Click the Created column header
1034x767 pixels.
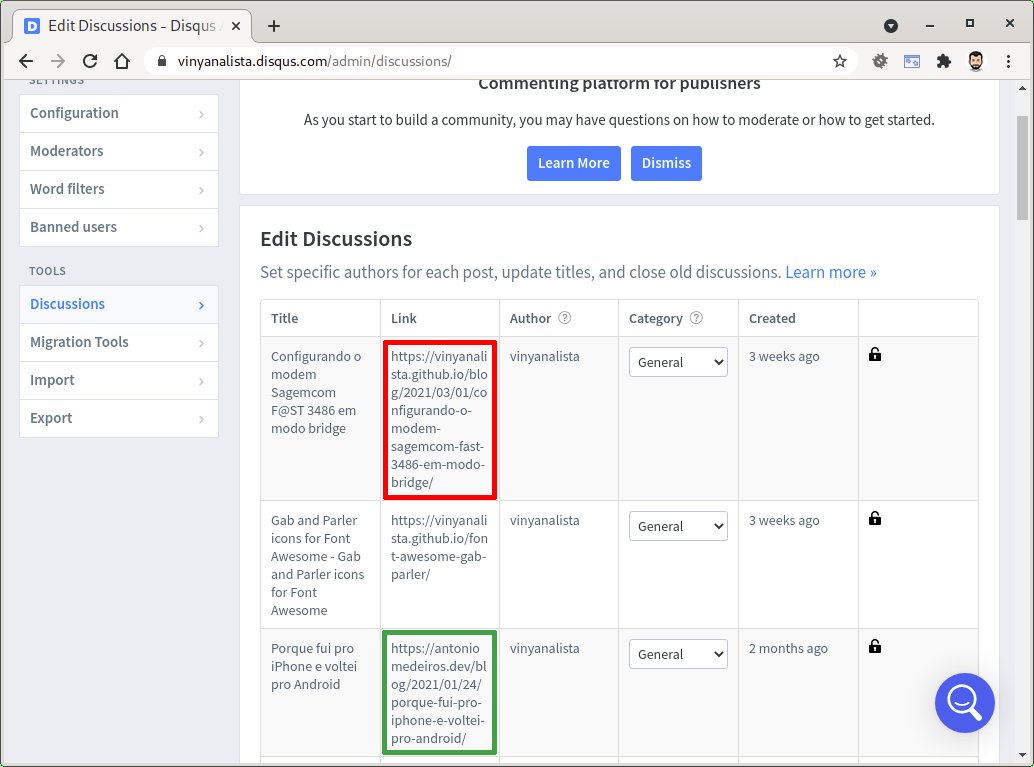772,318
